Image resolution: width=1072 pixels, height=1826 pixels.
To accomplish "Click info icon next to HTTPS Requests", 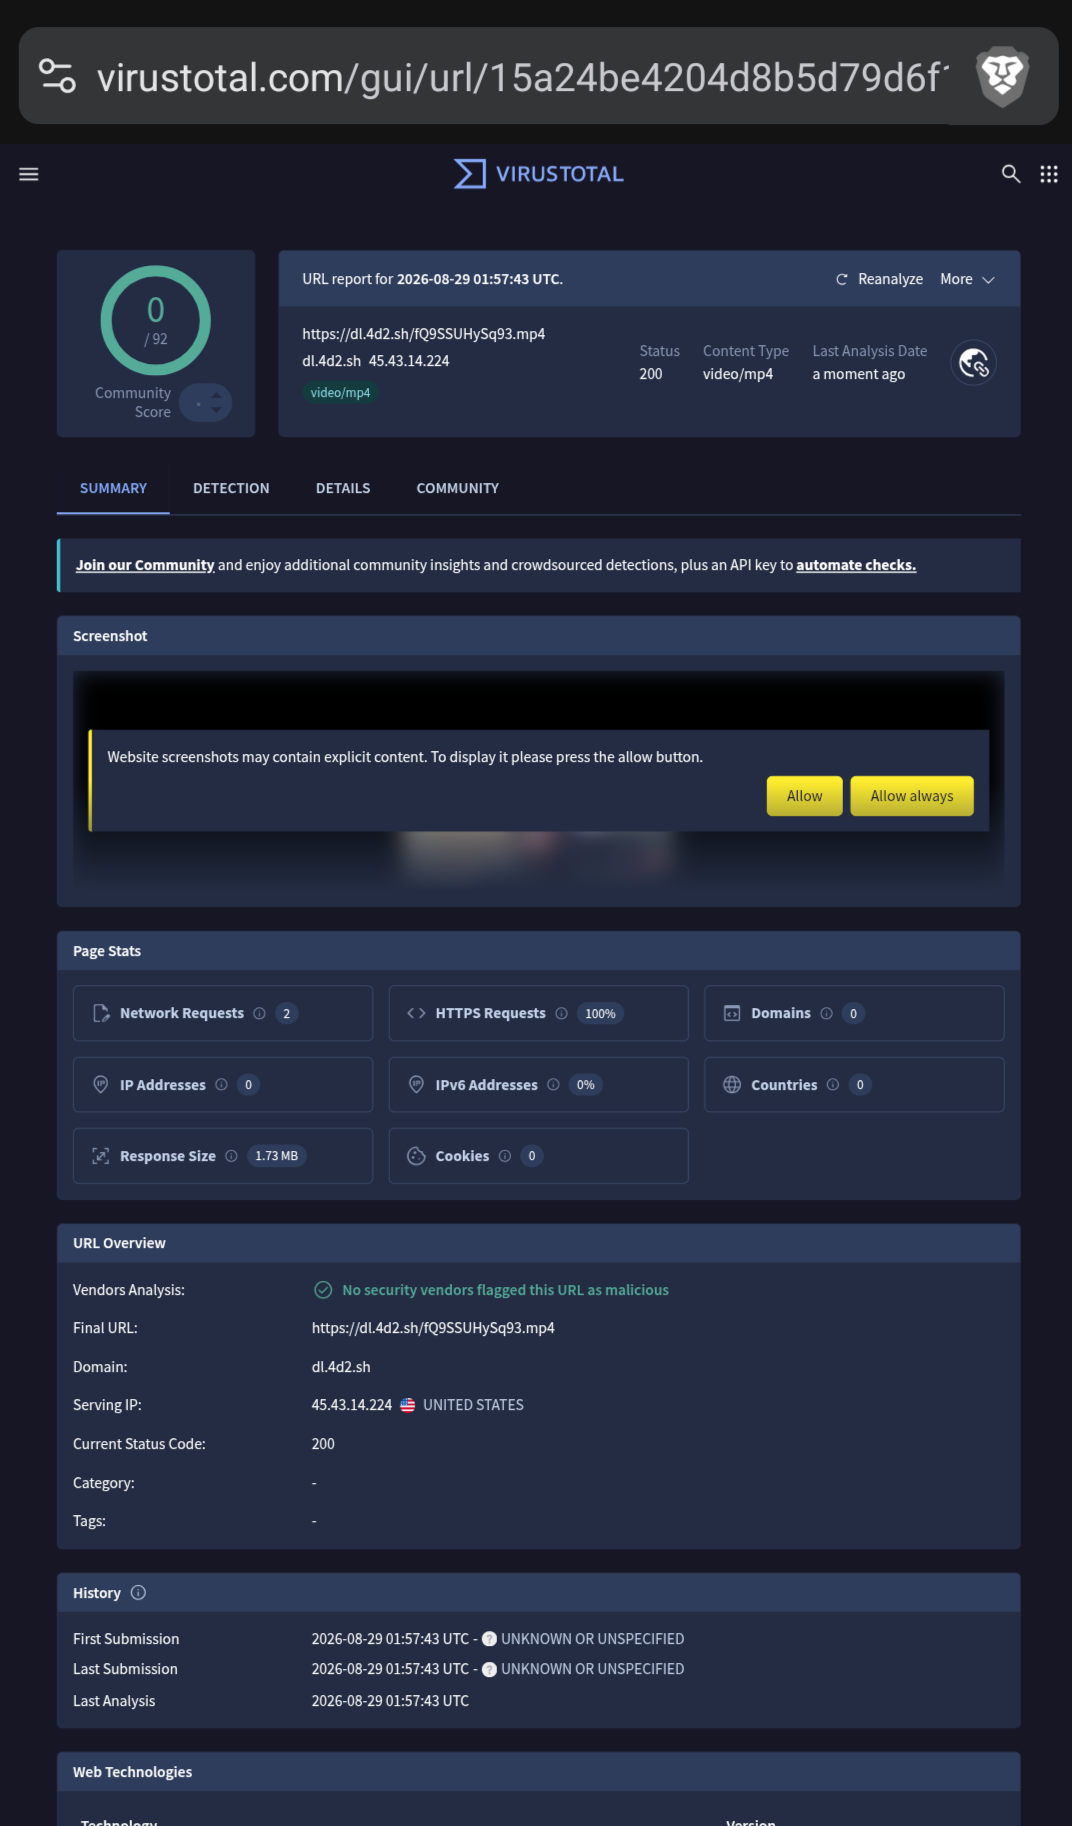I will pyautogui.click(x=561, y=1014).
